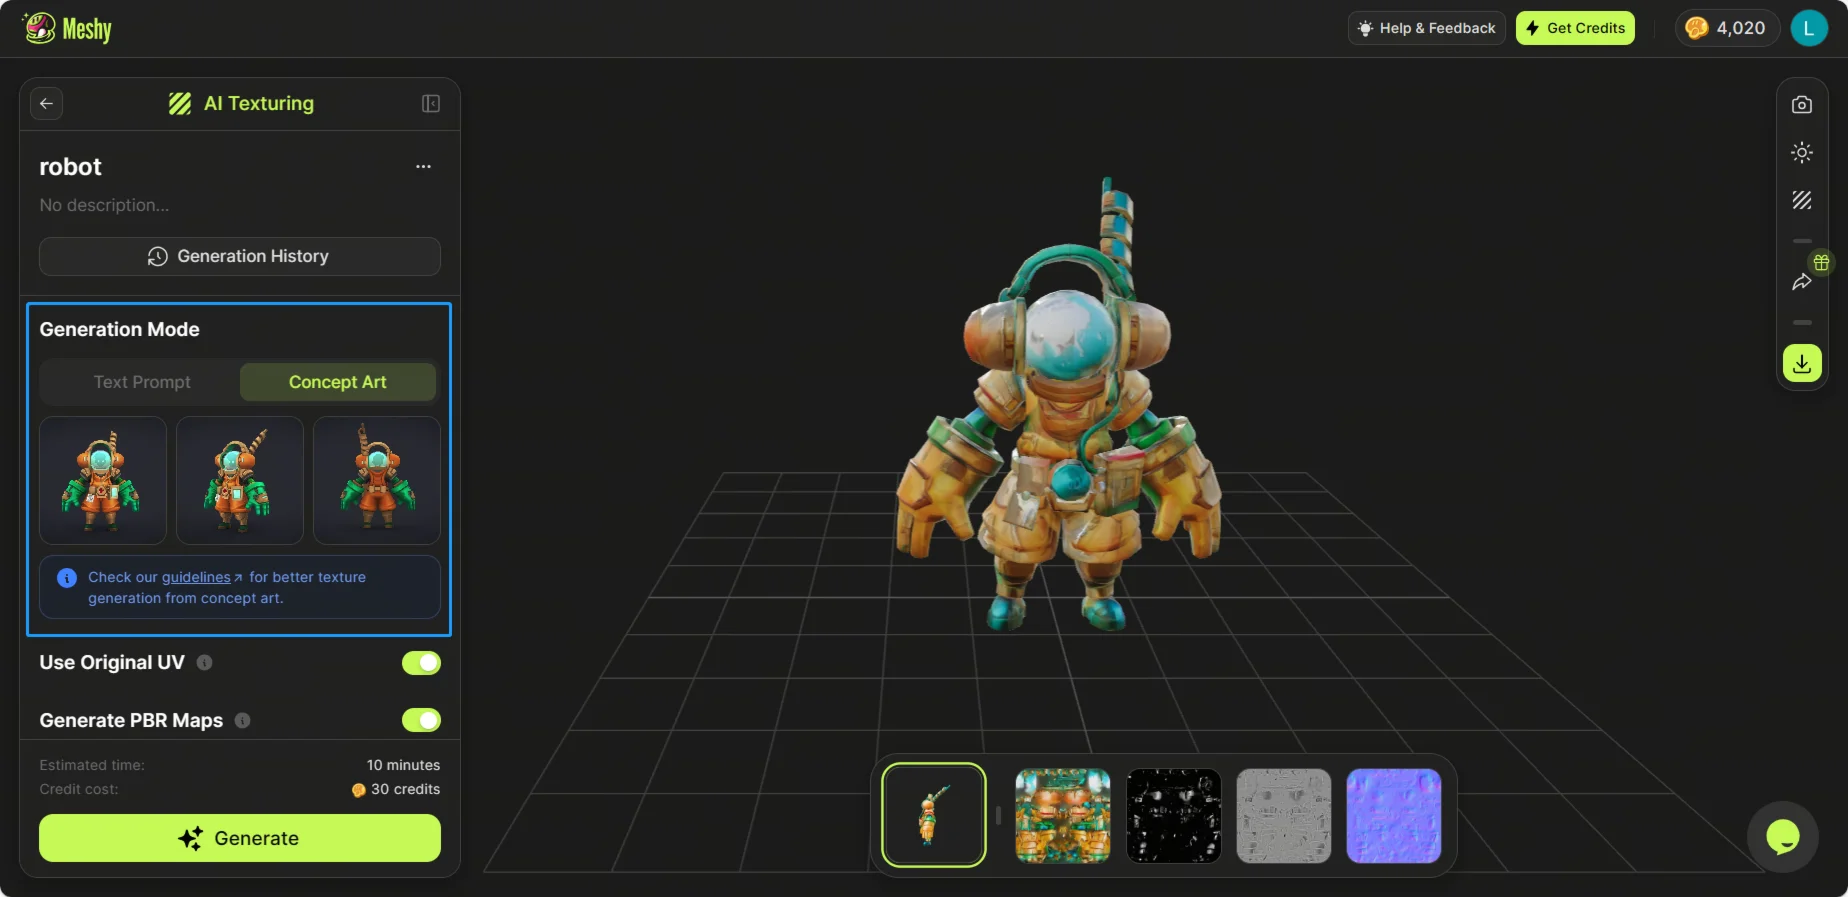Screen dimensions: 1848x897
Task: Take a screenshot with the camera icon
Action: (1802, 105)
